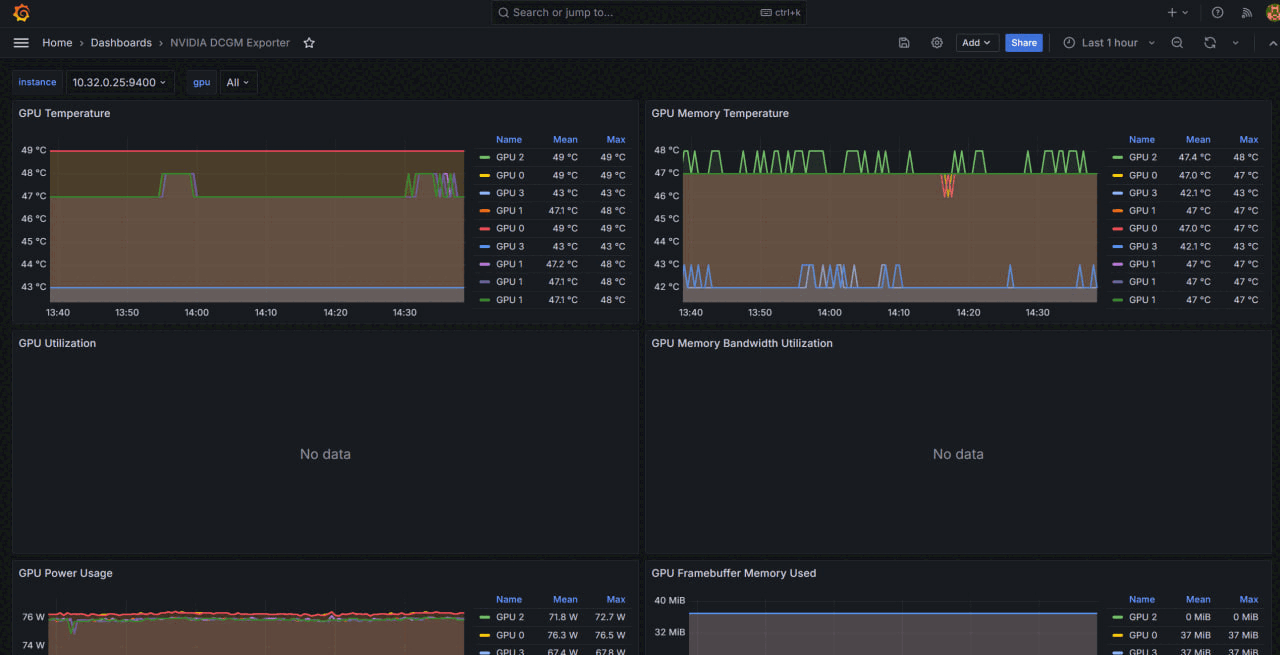
Task: Click the refresh dashboard icon
Action: (x=1210, y=43)
